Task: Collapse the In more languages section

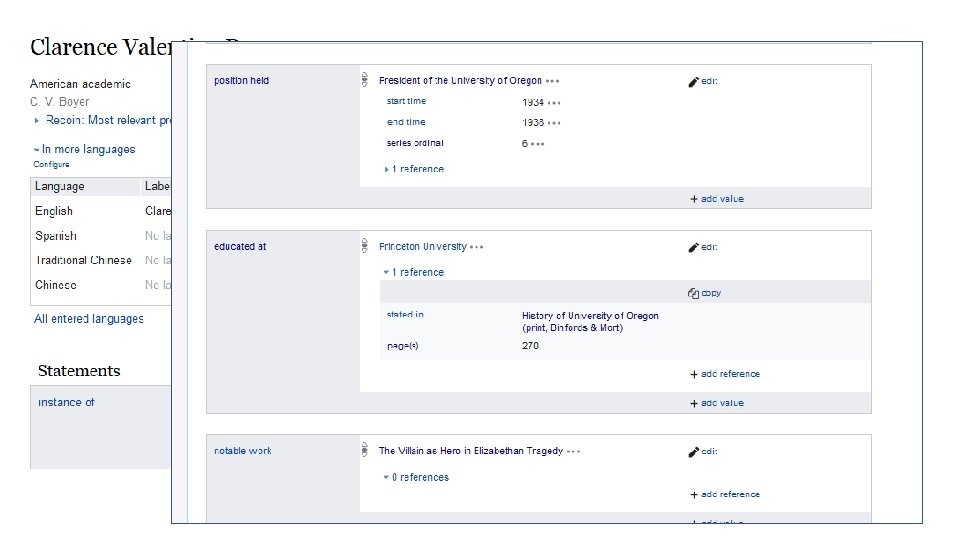Action: (36, 149)
